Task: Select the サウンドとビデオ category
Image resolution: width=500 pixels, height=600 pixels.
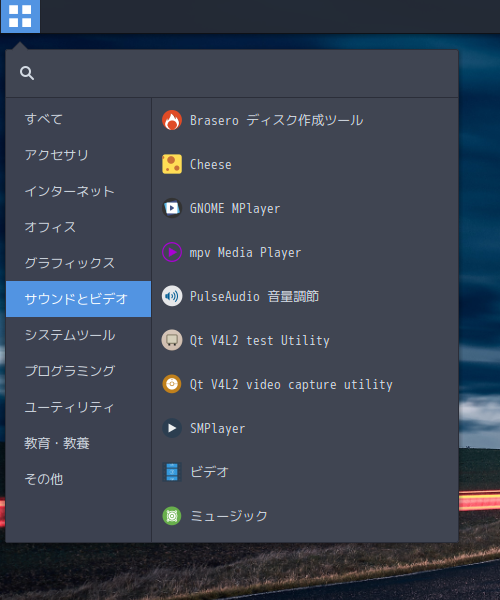Action: 78,299
